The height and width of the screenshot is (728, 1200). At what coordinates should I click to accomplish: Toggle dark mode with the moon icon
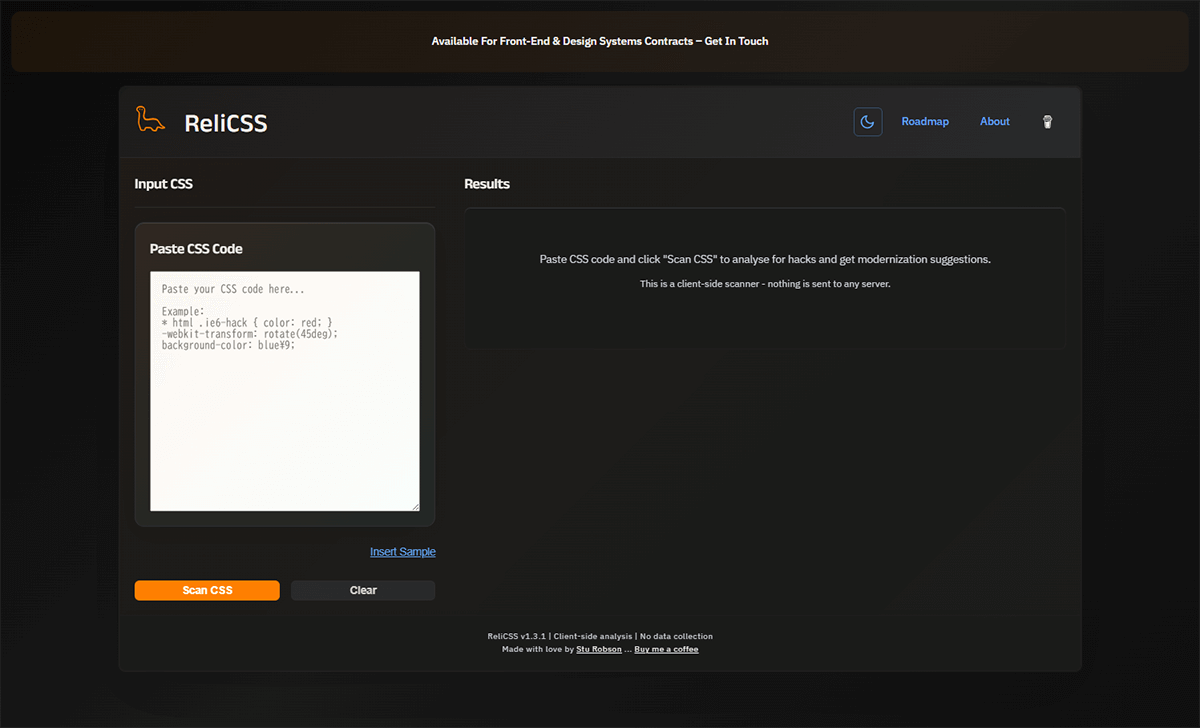(867, 122)
